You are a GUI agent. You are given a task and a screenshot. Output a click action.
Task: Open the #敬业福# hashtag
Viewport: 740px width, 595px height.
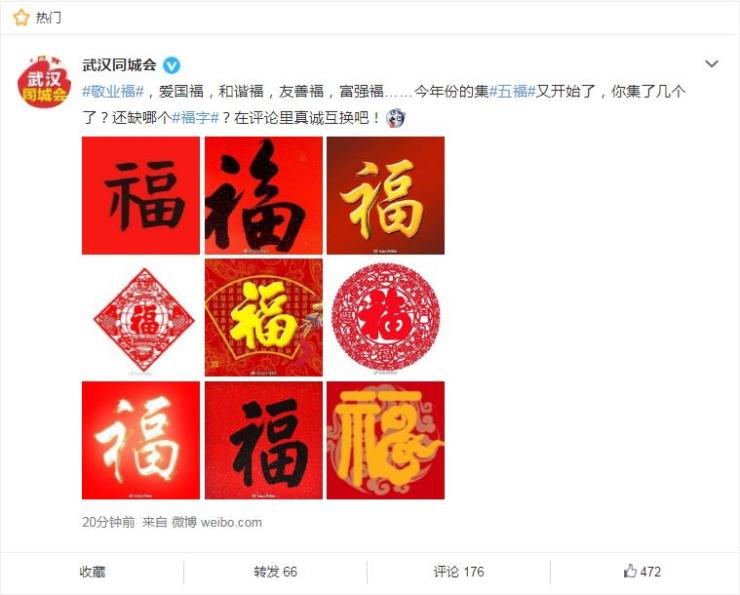[113, 91]
